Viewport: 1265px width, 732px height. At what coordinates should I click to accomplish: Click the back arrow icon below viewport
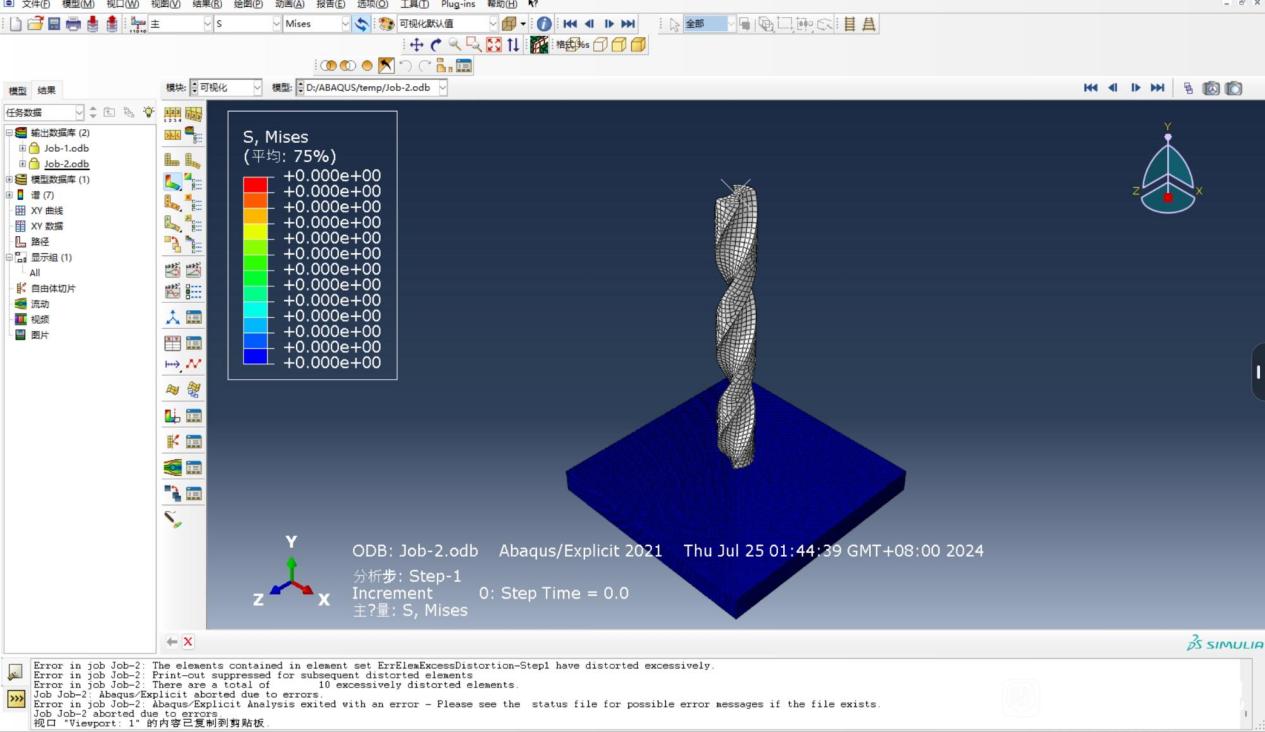click(172, 642)
